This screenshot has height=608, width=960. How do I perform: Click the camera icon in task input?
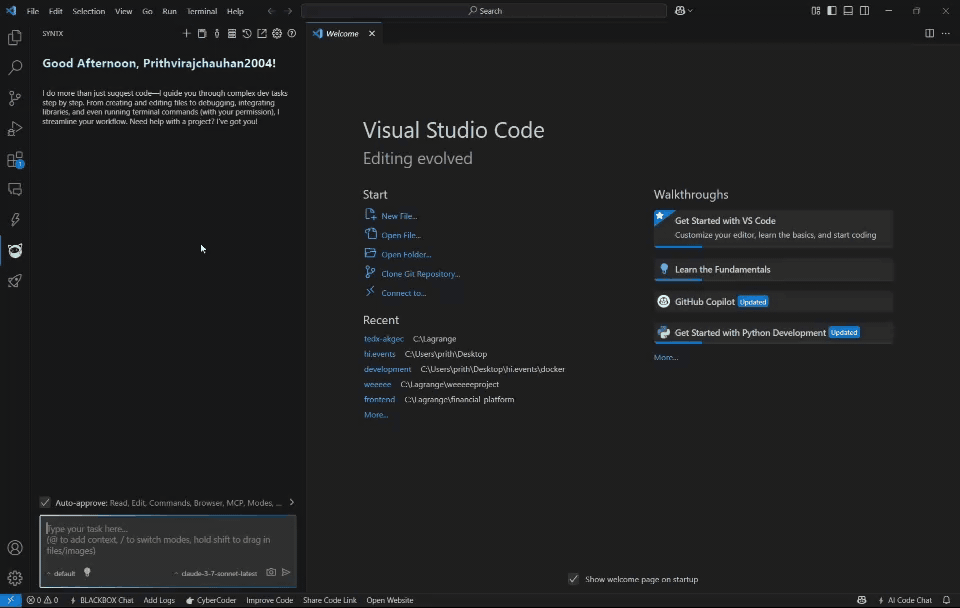(x=271, y=572)
